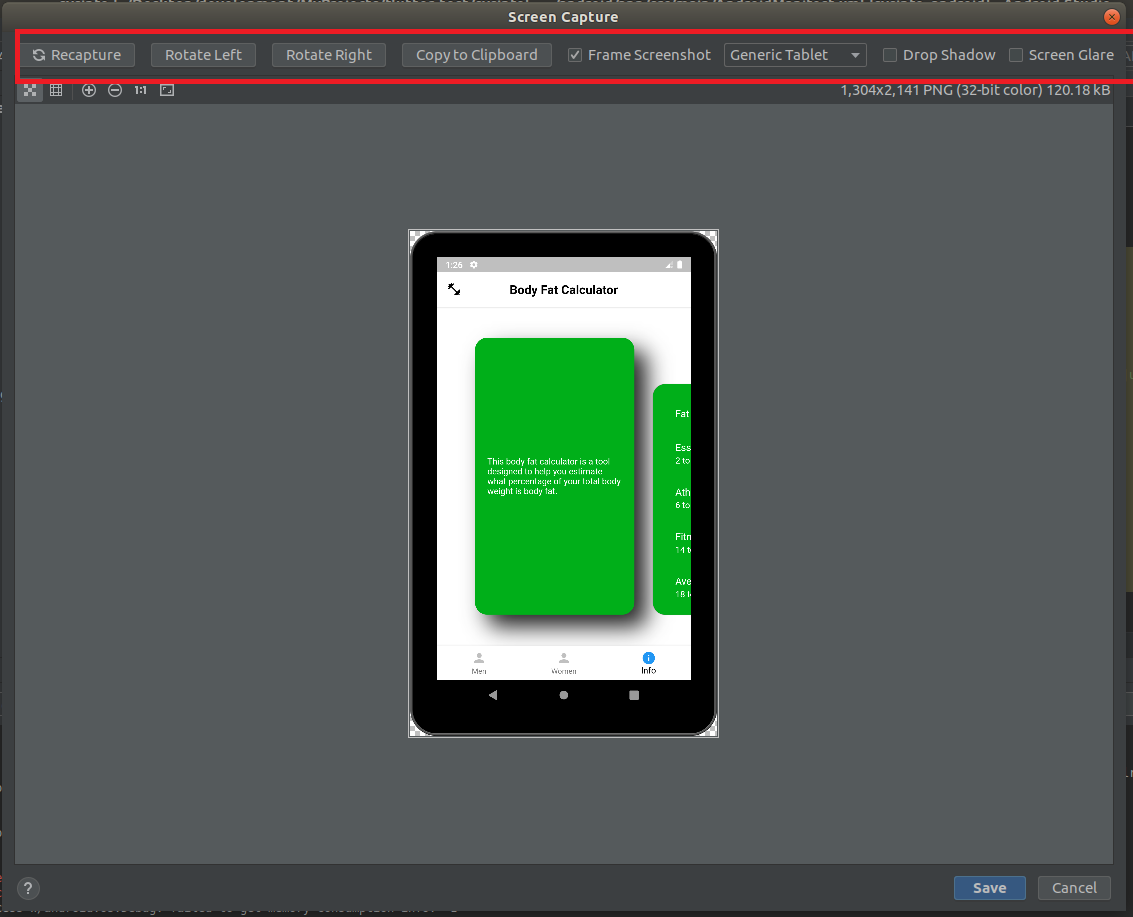View the screenshot at 1:1 actual size

click(x=140, y=90)
